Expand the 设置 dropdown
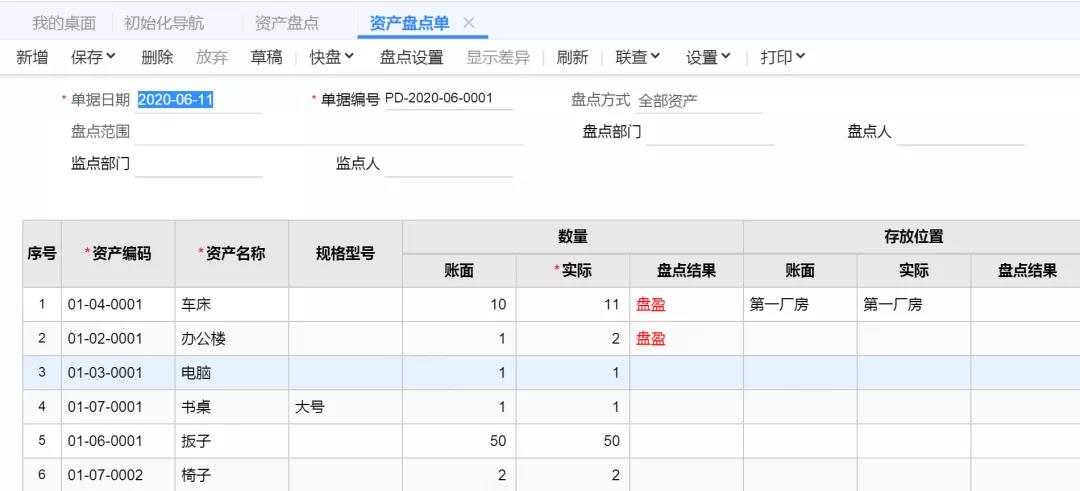This screenshot has height=491, width=1080. [708, 58]
